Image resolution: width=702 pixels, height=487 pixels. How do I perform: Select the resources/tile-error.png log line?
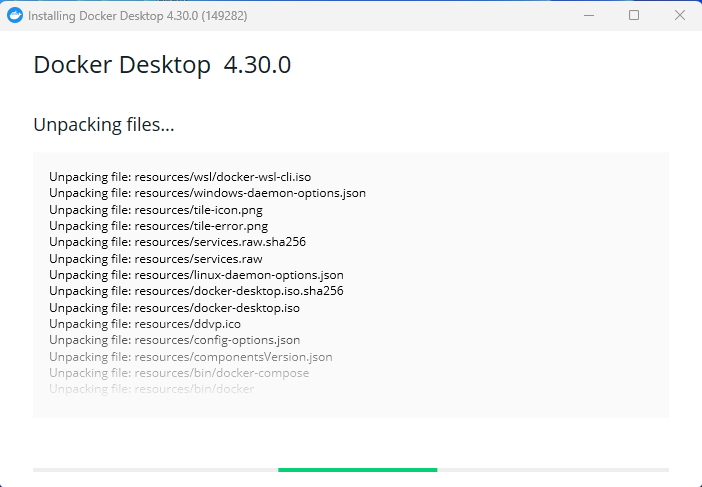(158, 226)
